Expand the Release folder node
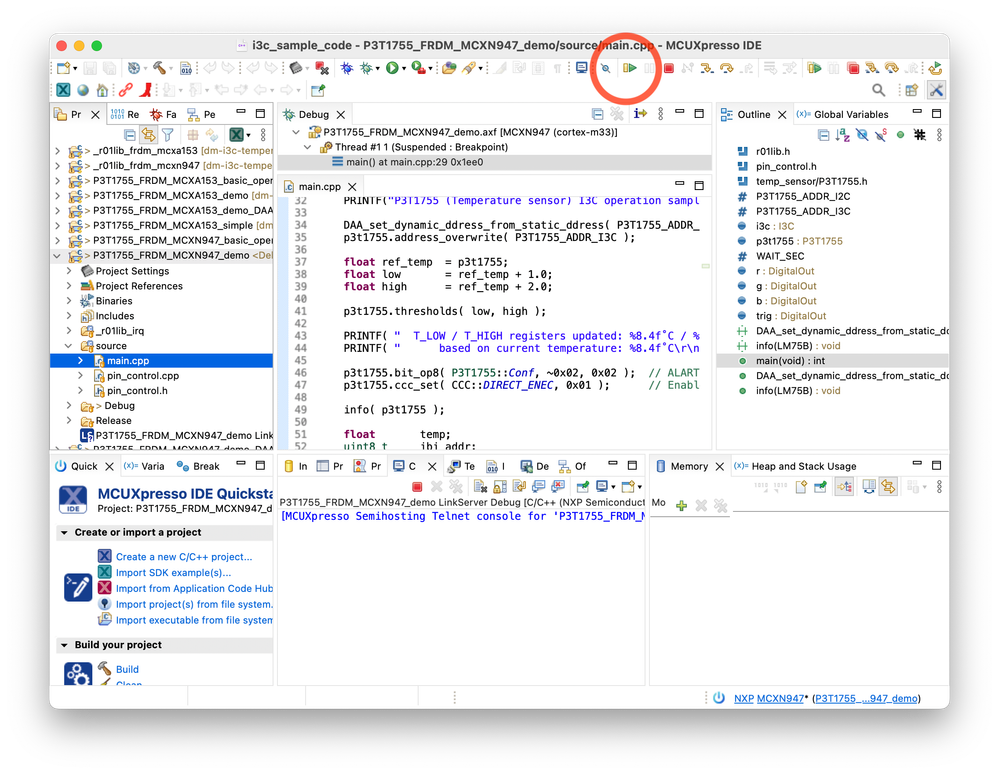The width and height of the screenshot is (999, 774). 69,420
